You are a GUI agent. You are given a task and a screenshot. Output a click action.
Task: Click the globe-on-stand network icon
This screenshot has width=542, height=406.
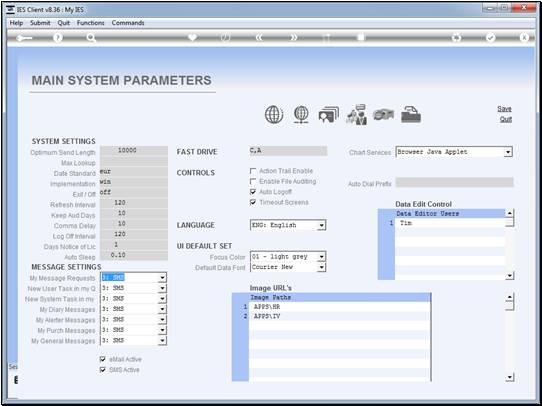(x=301, y=114)
